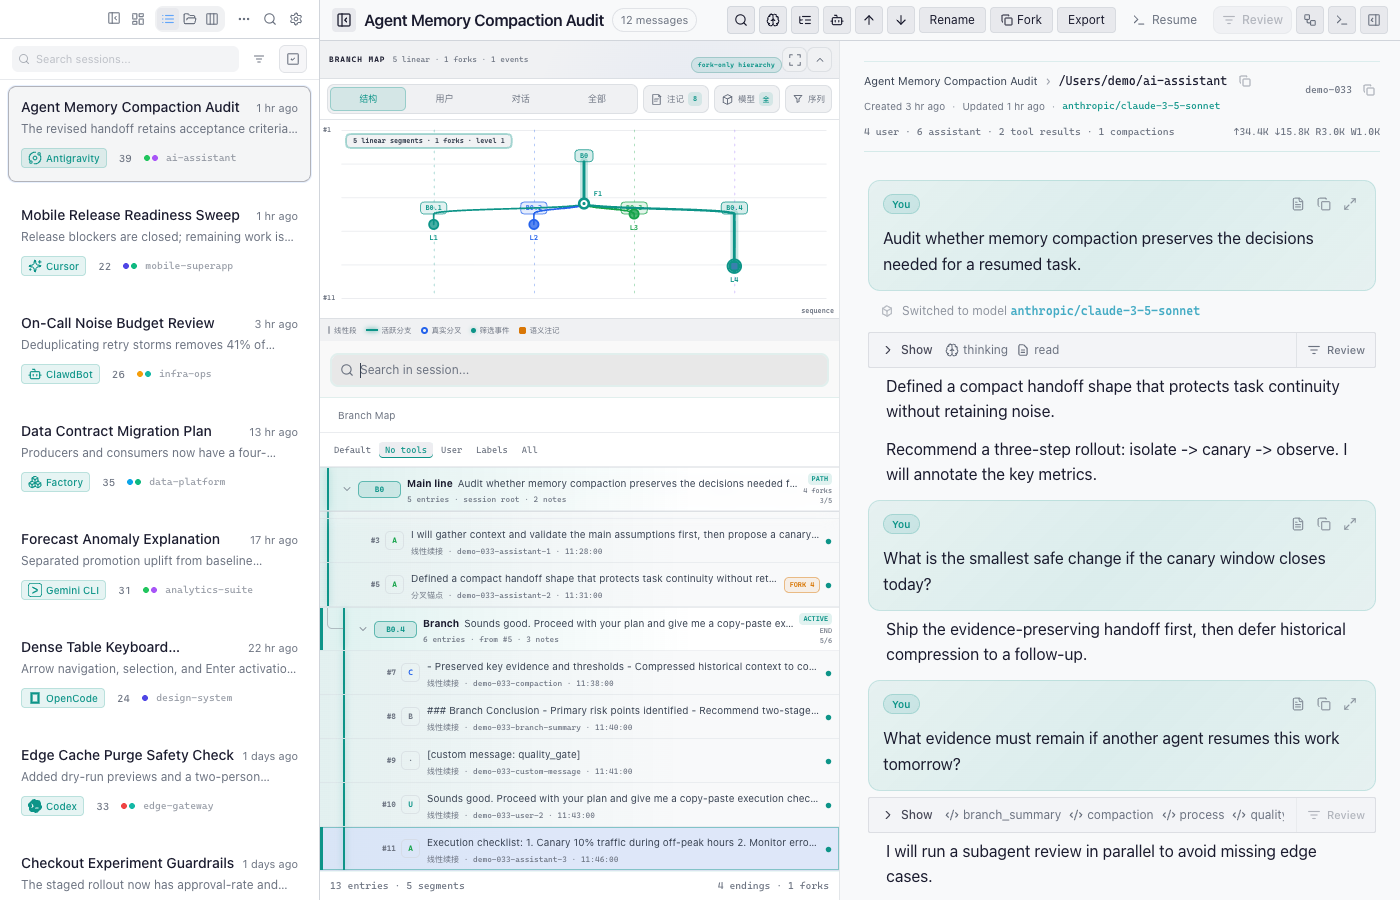Open the 序列 sequence filter
Image resolution: width=1400 pixels, height=900 pixels.
click(808, 99)
